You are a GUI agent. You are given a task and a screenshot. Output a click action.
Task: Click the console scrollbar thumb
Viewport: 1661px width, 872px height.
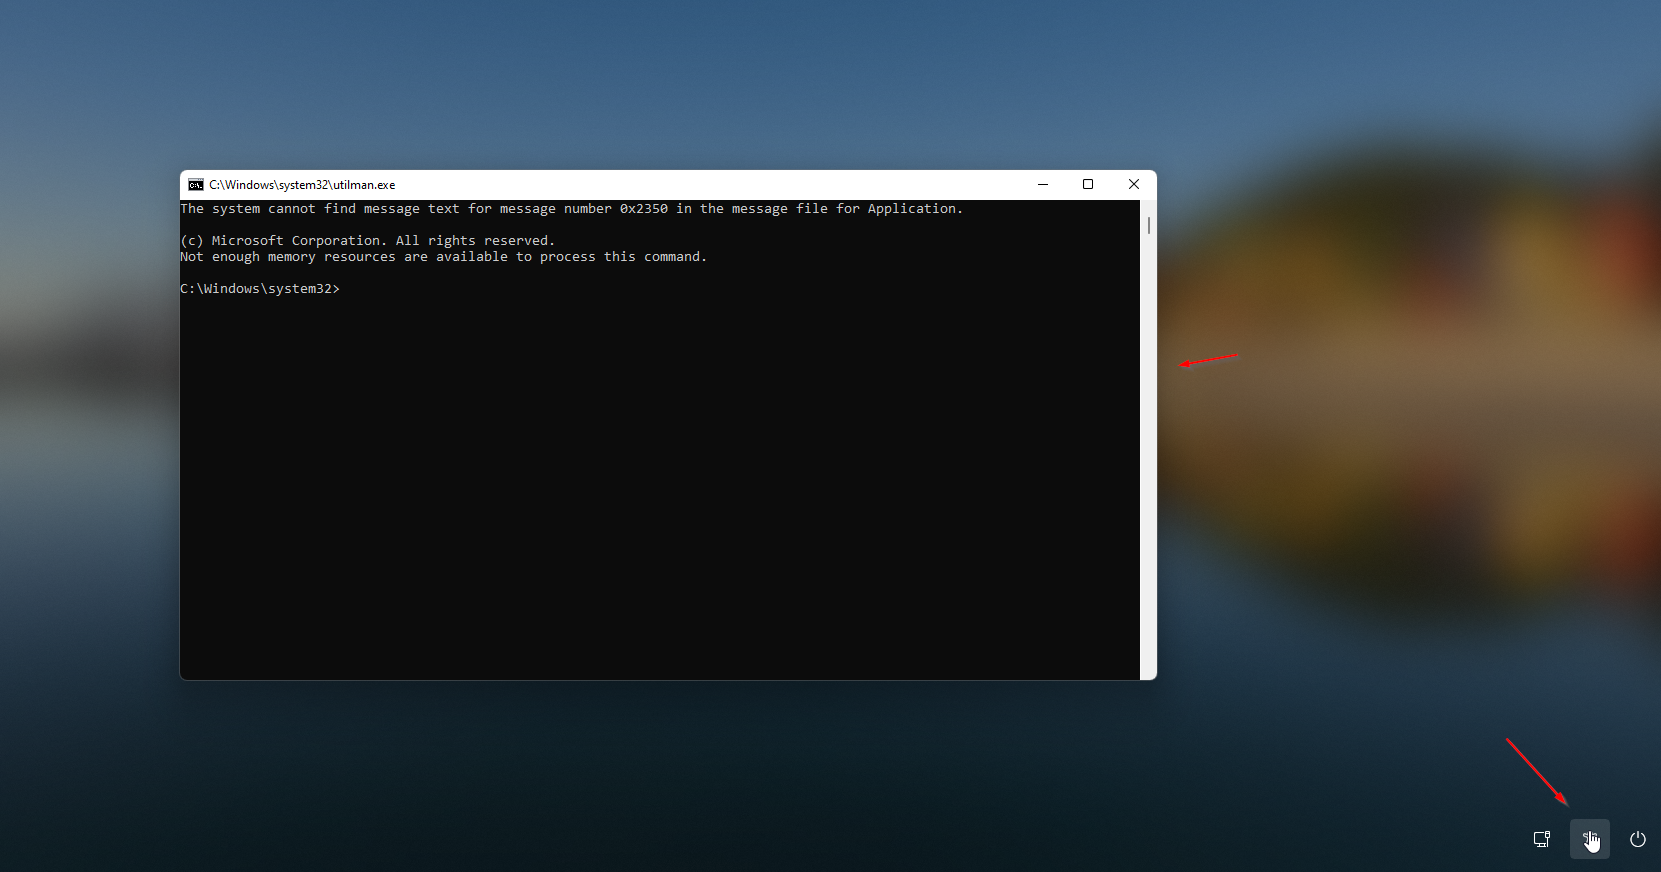[1148, 226]
